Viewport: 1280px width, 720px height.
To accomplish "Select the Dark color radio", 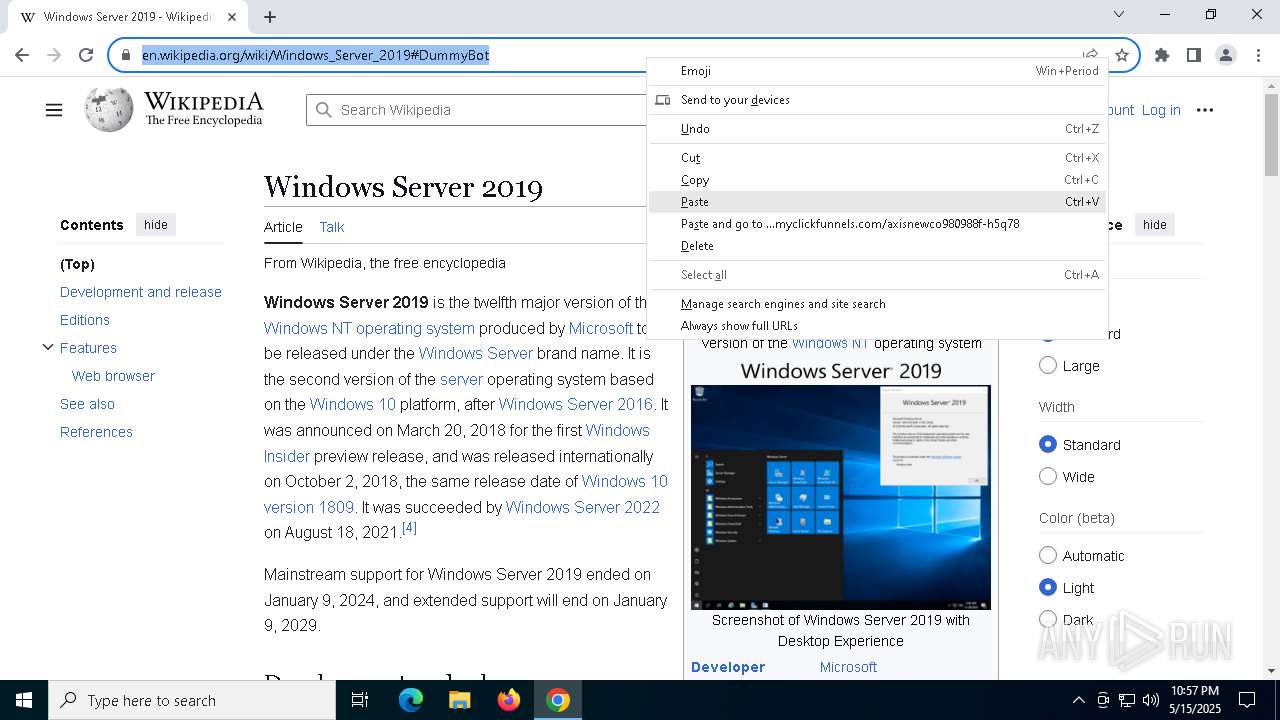I will [x=1048, y=620].
